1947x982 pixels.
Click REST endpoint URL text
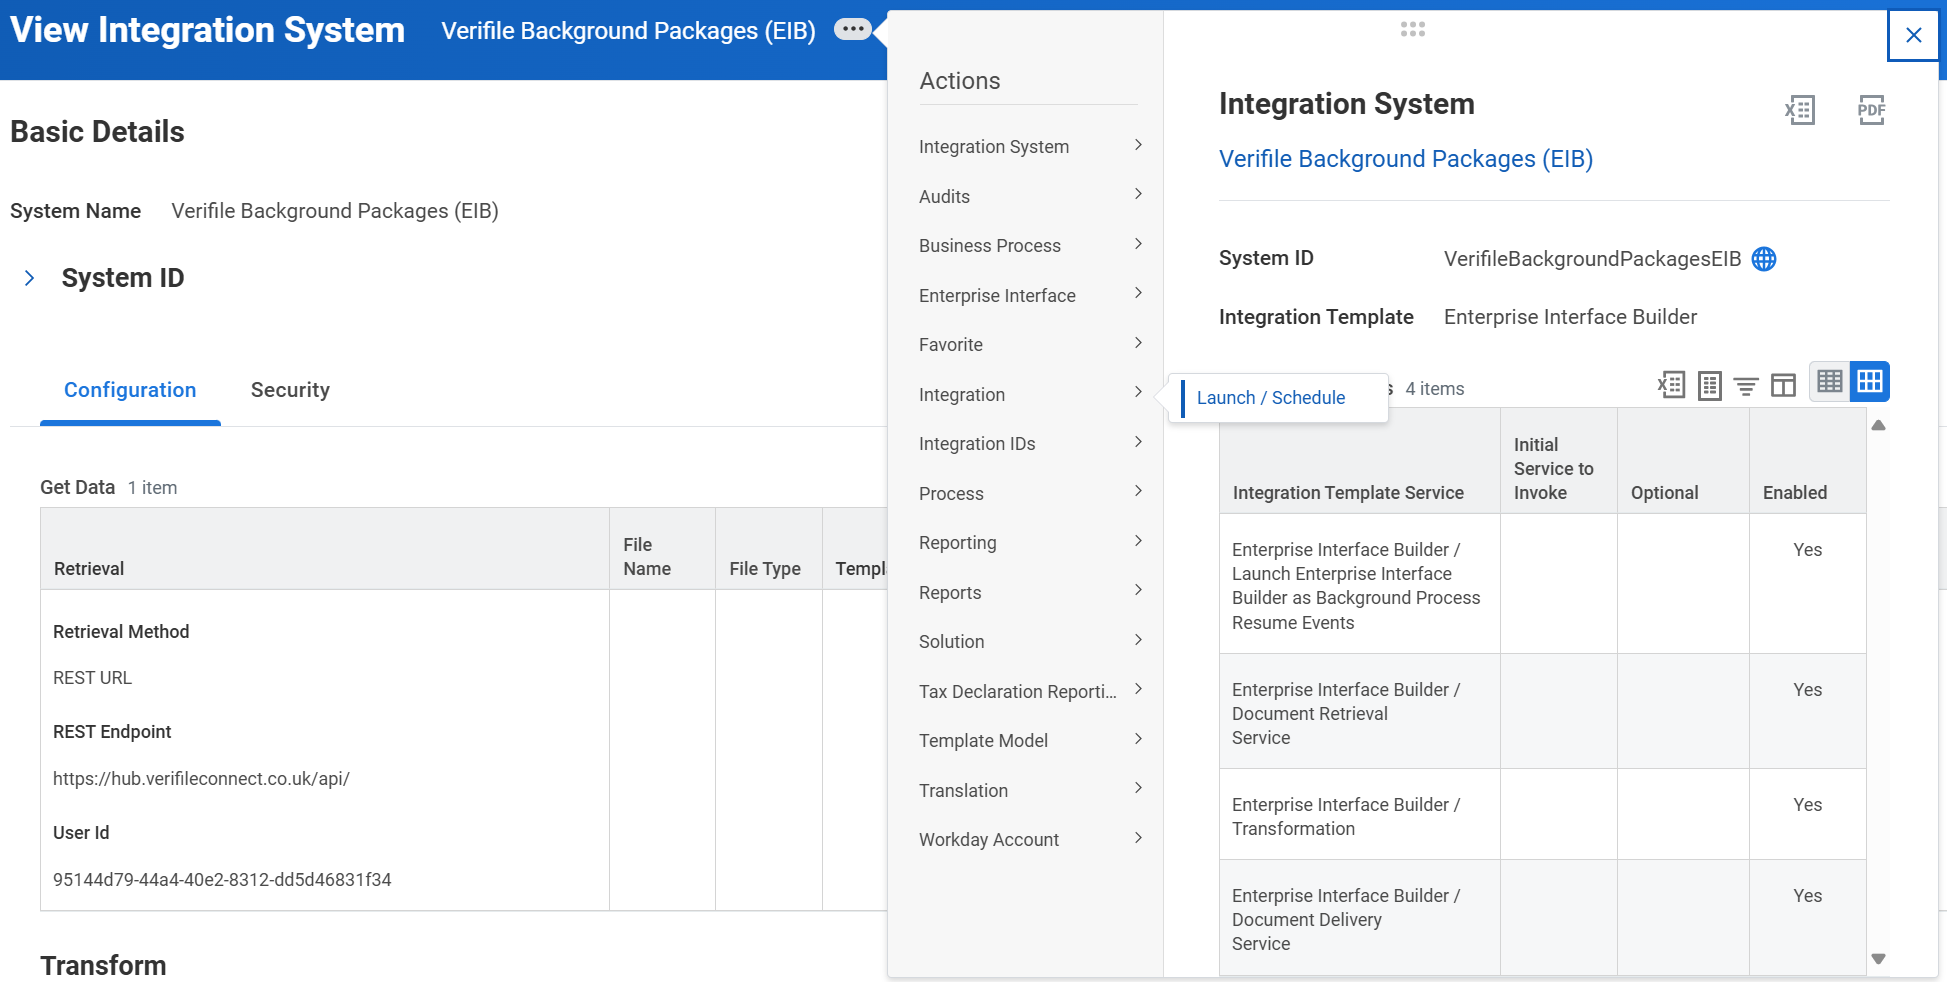click(201, 779)
